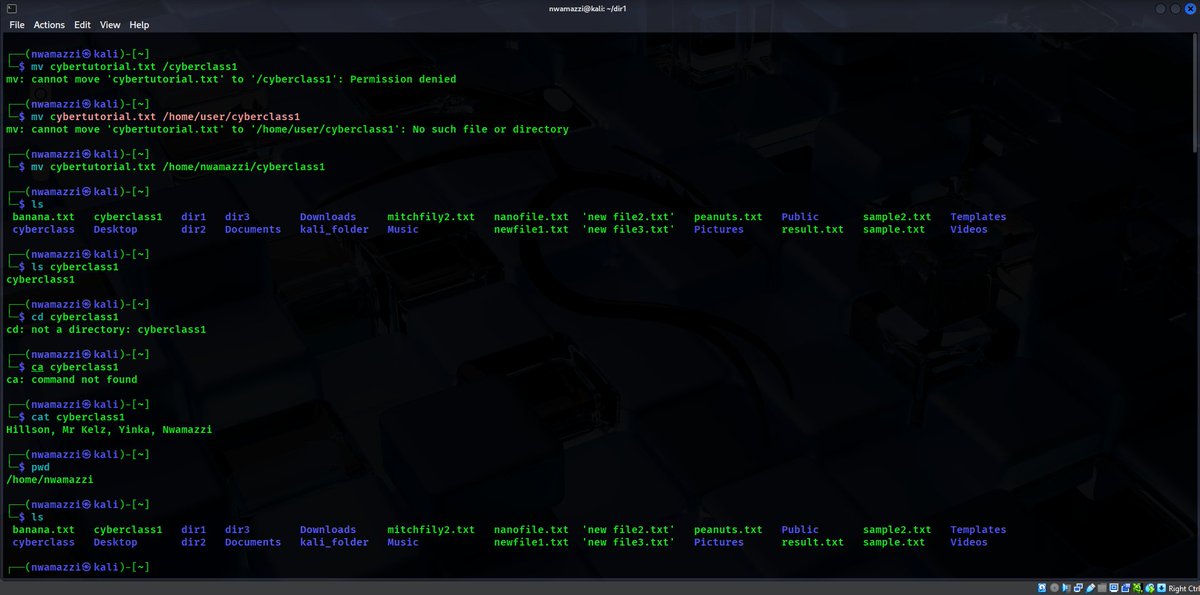Click the window title nwamazzi@kali: ~/dir1
Image resolution: width=1200 pixels, height=595 pixels.
(587, 8)
